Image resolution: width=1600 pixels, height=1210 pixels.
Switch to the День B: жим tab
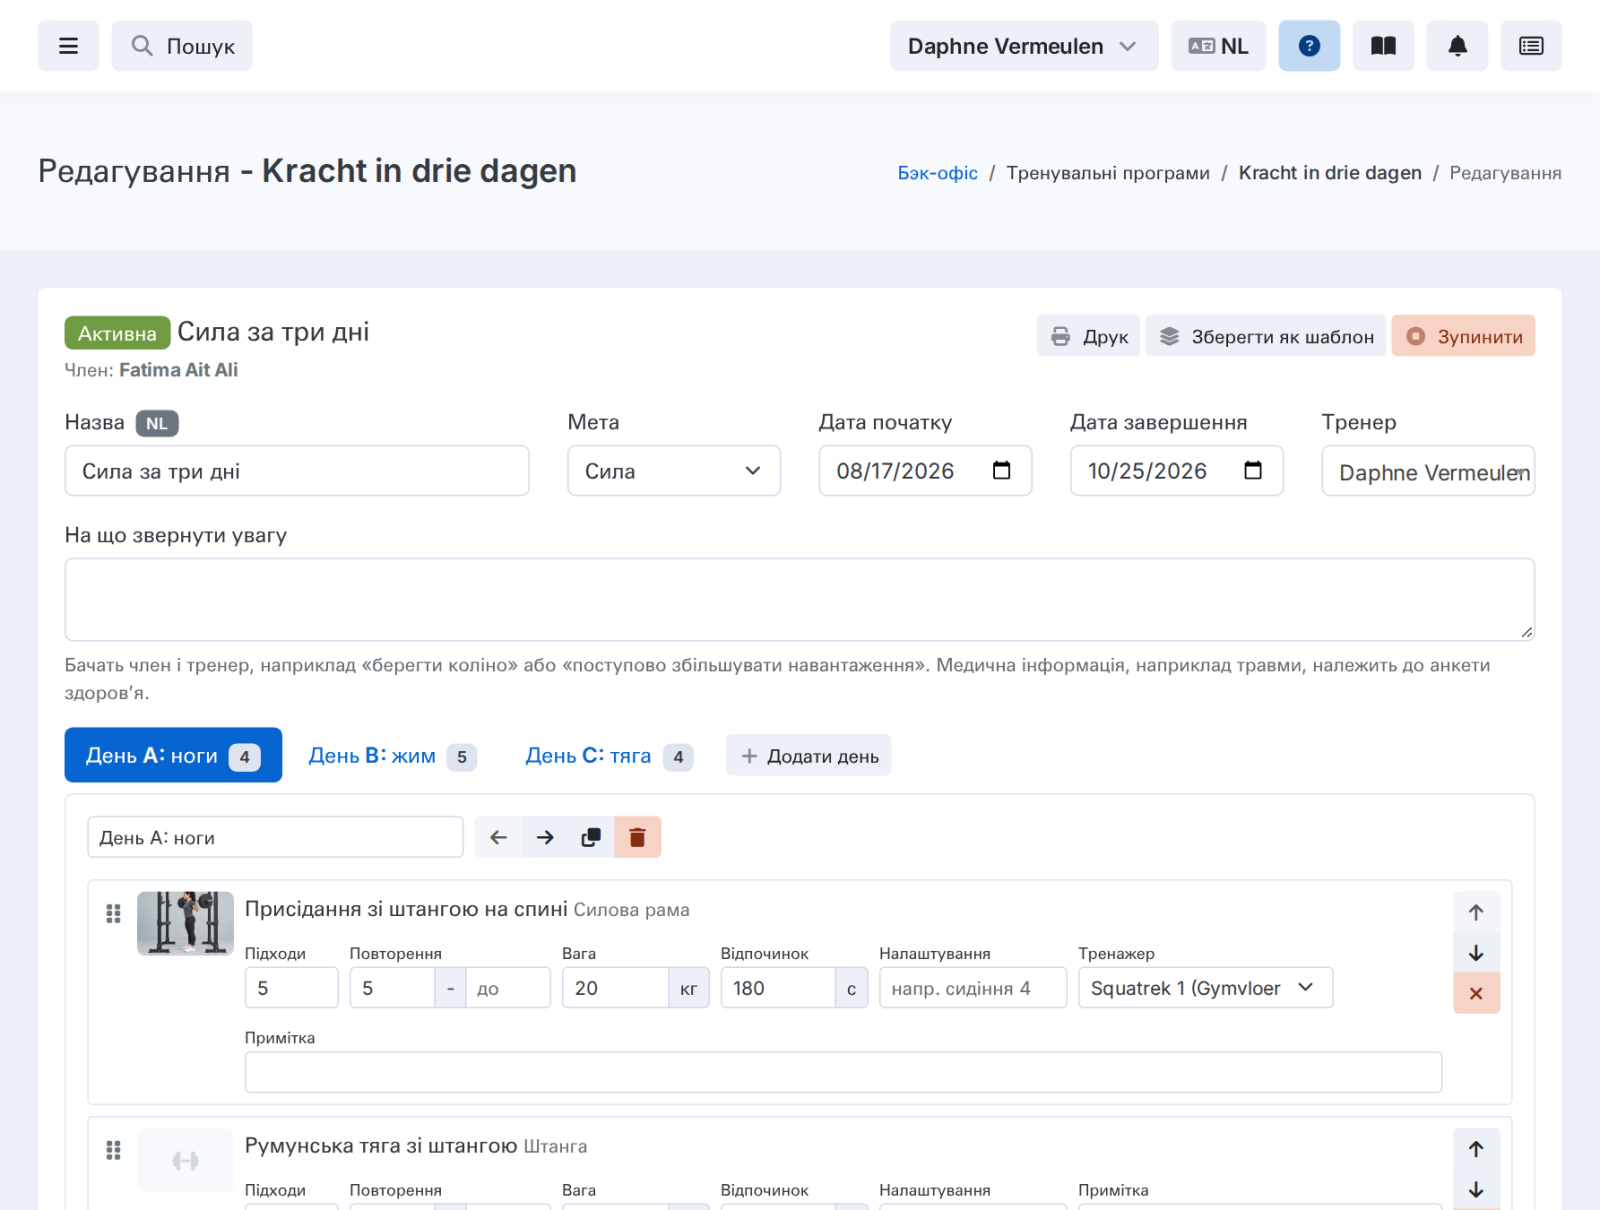pos(392,756)
